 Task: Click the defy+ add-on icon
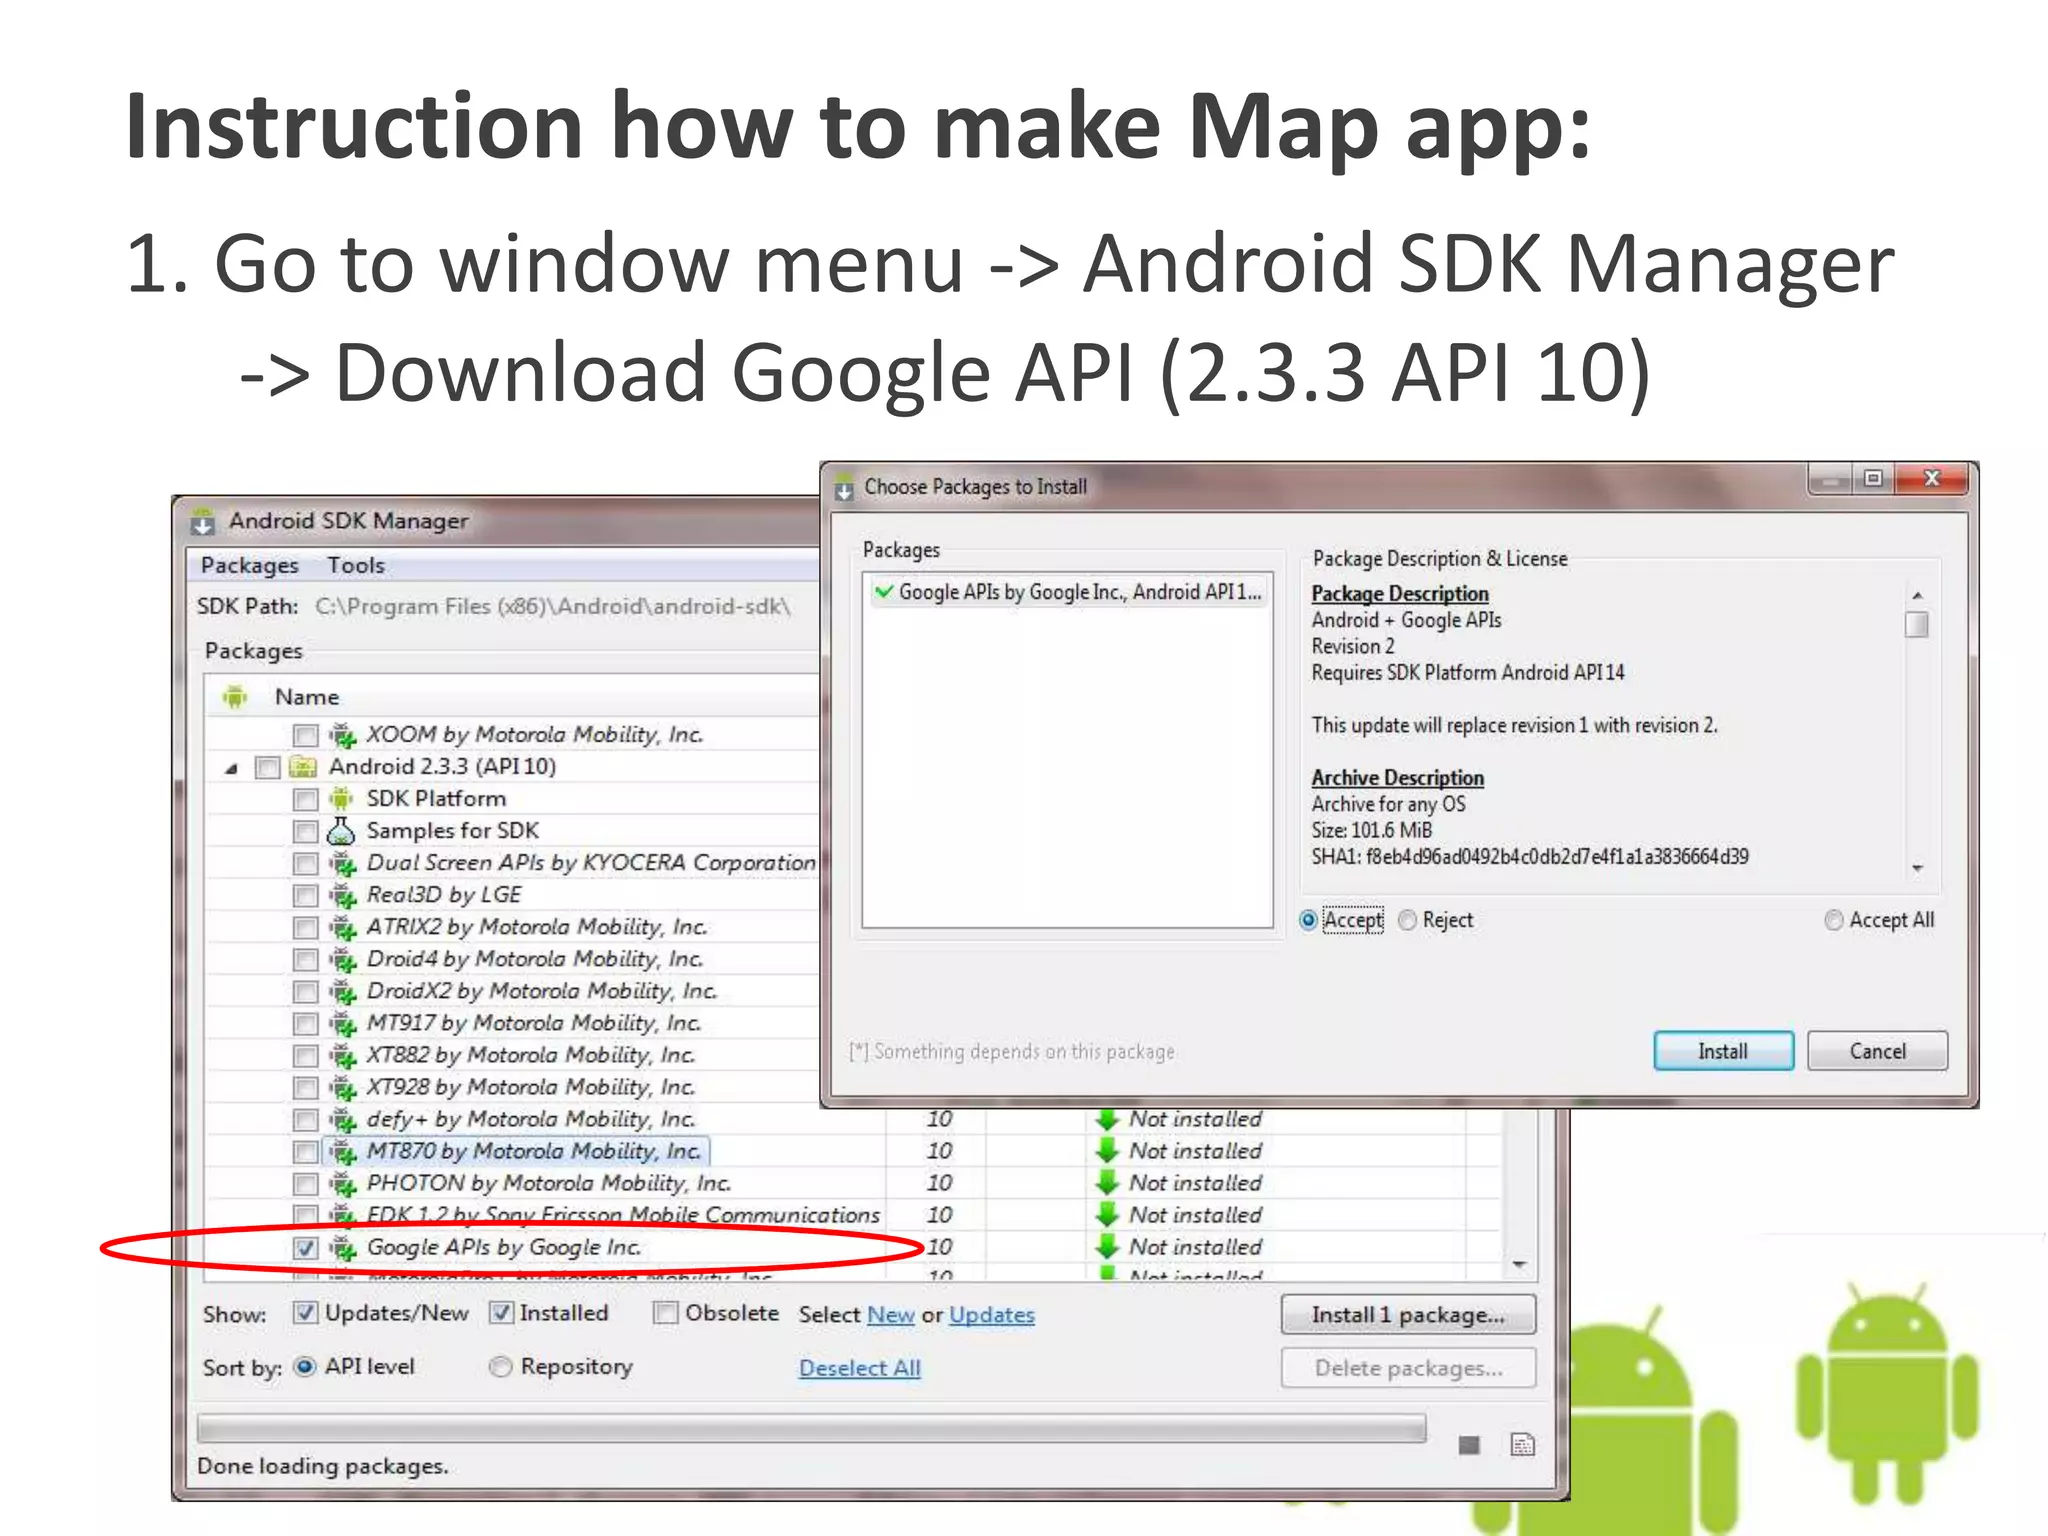click(x=343, y=1120)
